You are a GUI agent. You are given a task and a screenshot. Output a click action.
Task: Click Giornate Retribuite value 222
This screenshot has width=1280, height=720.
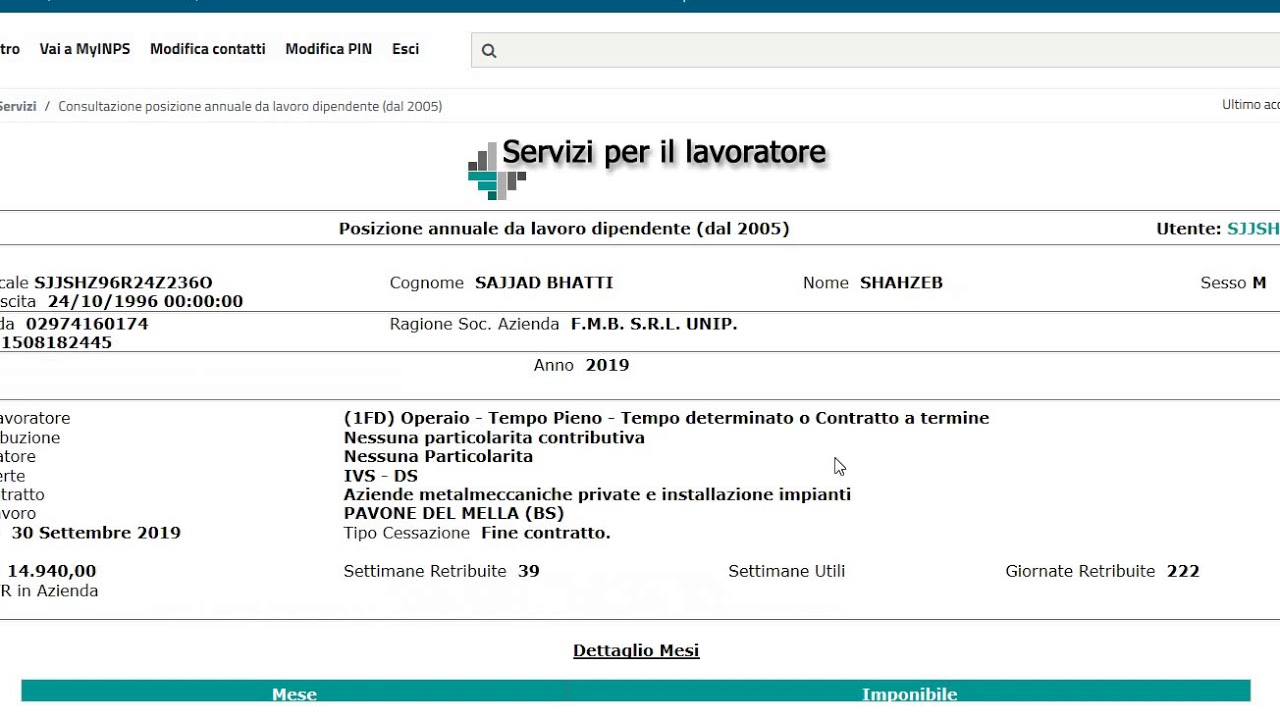pyautogui.click(x=1183, y=571)
